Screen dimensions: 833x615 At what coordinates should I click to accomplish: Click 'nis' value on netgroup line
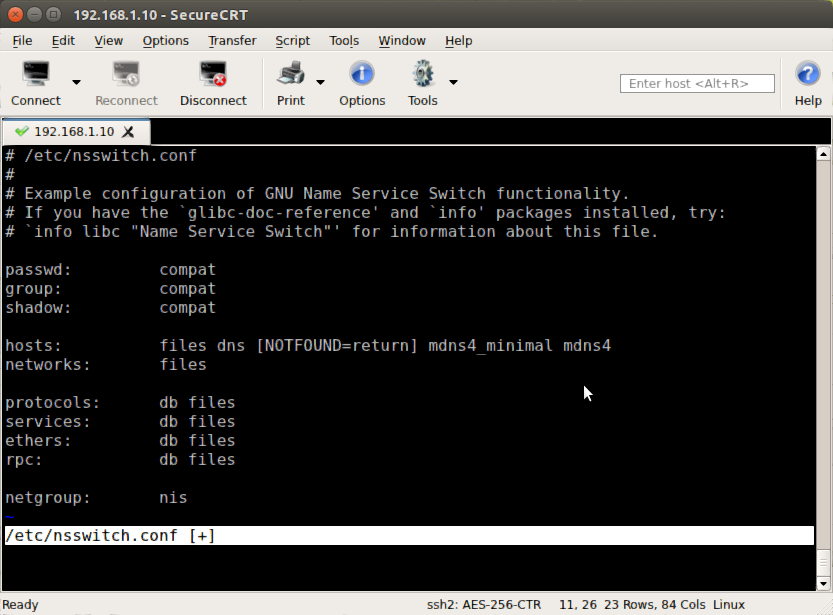[x=173, y=498]
